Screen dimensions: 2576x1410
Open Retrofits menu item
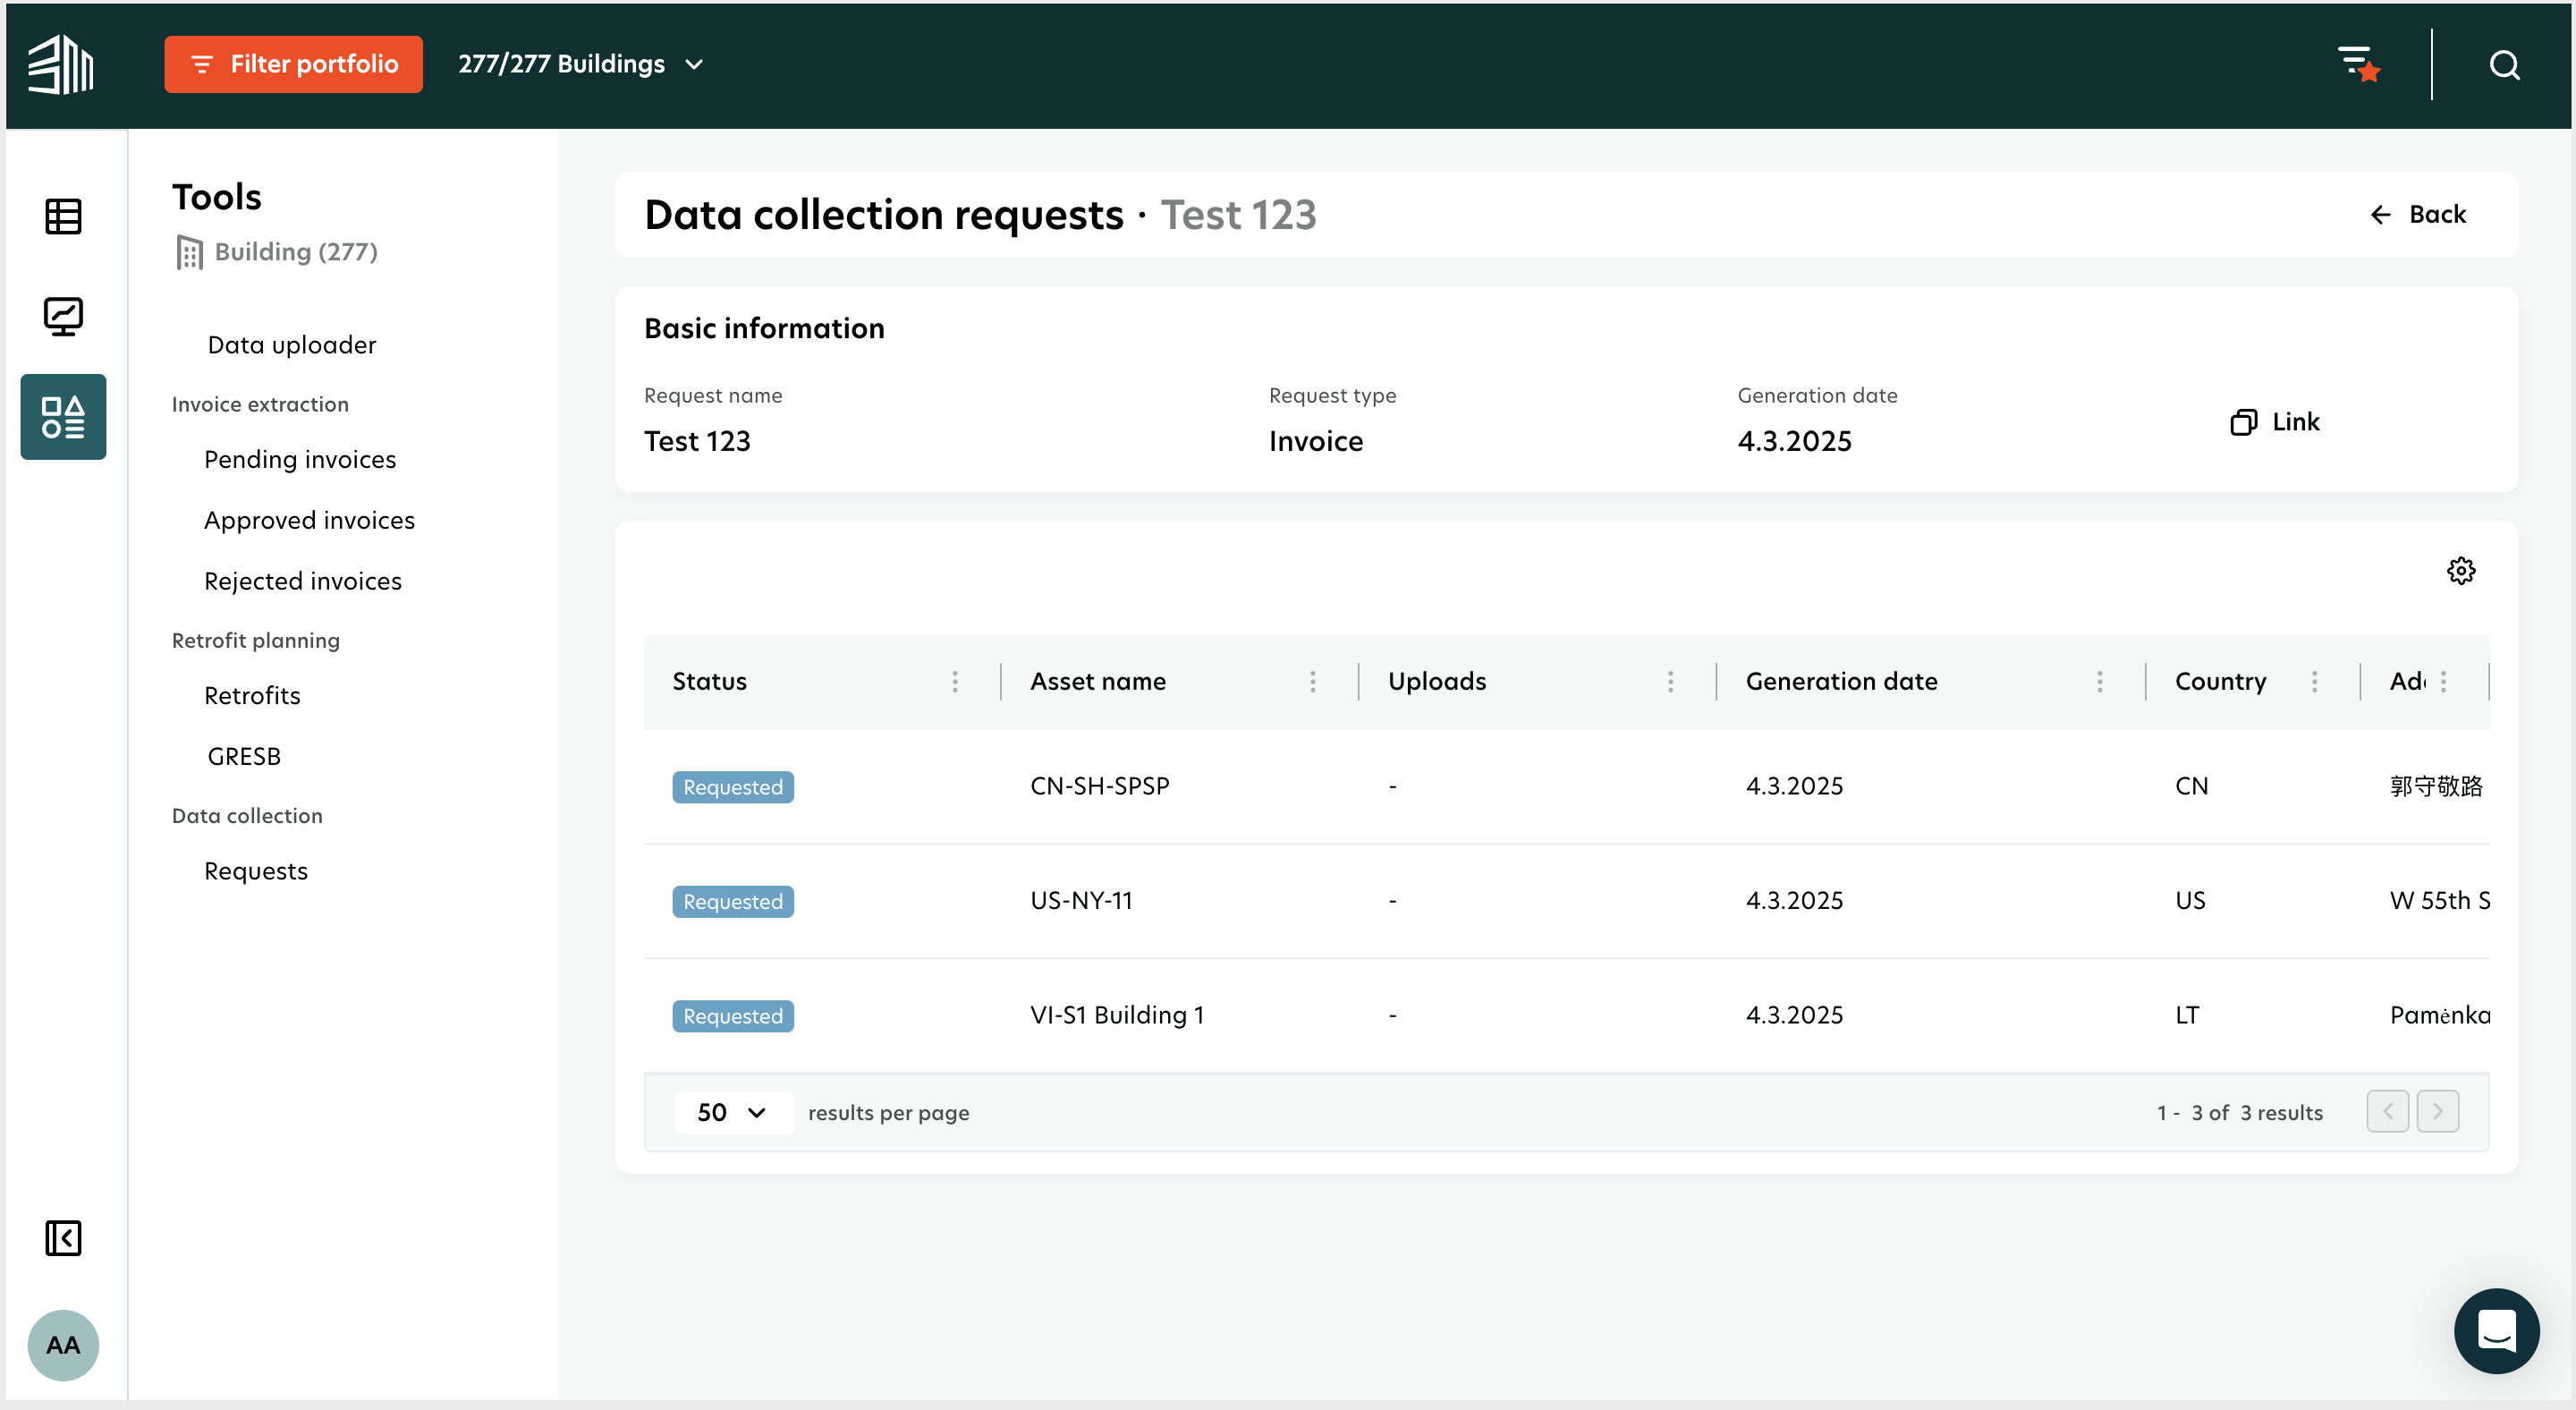click(252, 696)
